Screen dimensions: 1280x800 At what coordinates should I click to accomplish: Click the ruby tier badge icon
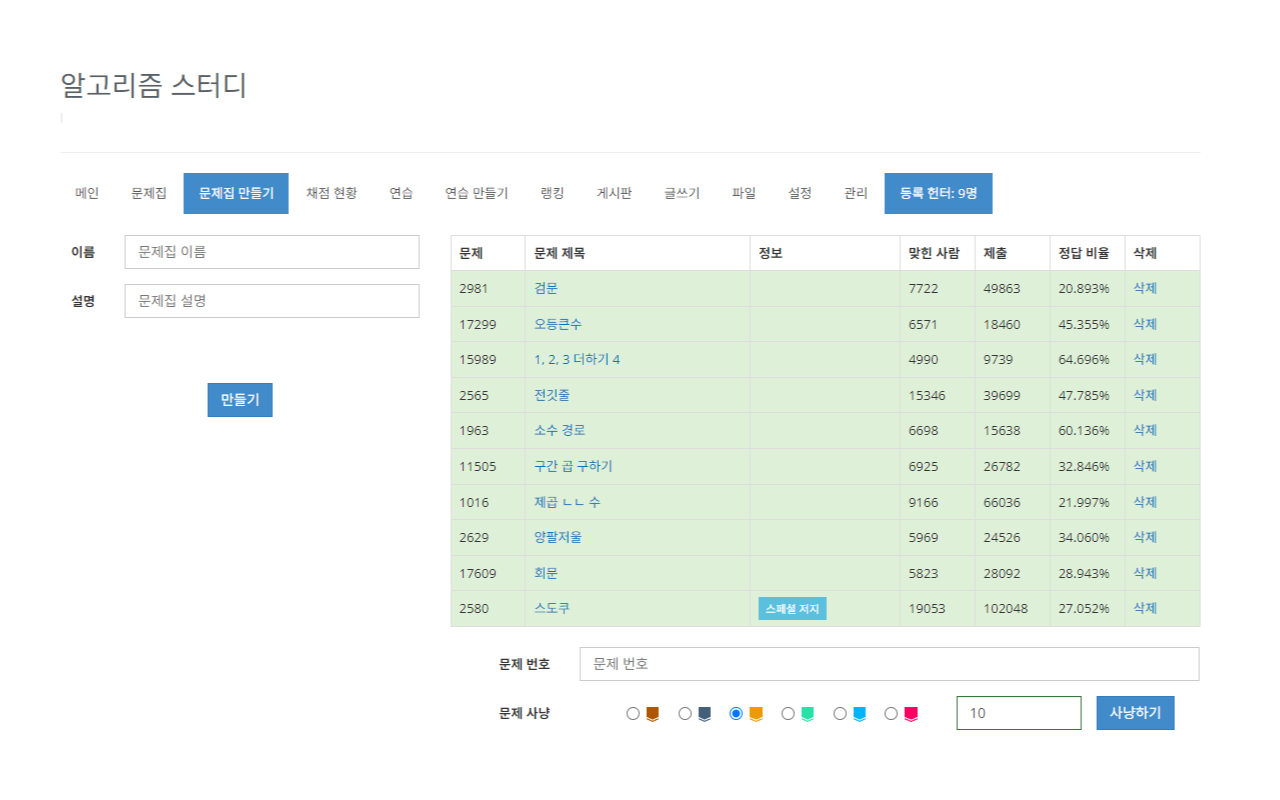point(911,714)
